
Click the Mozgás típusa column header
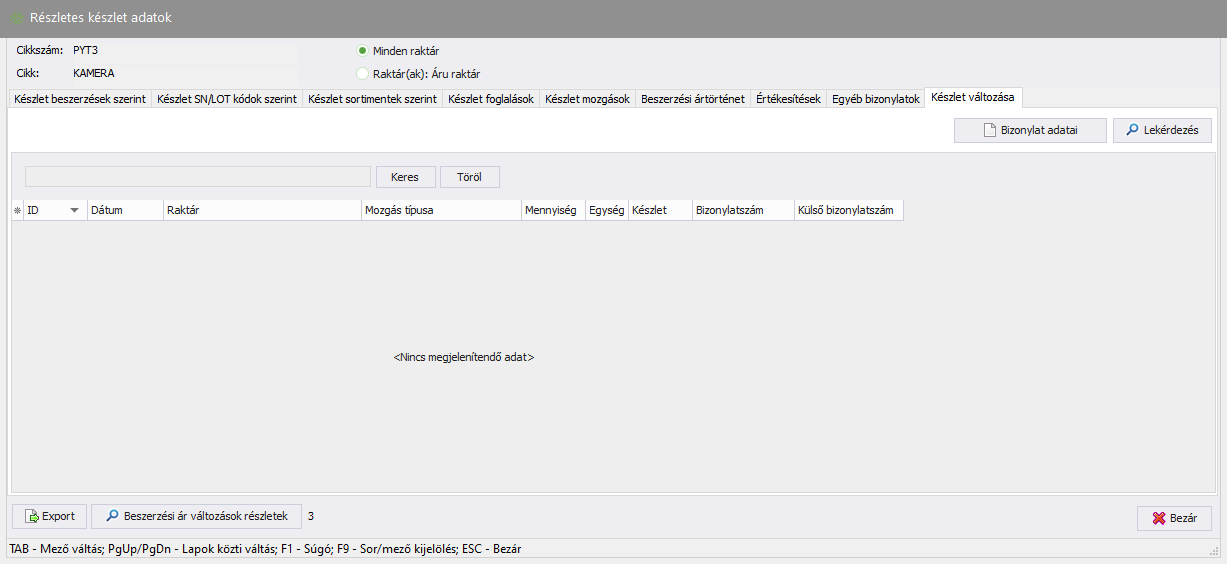440,211
